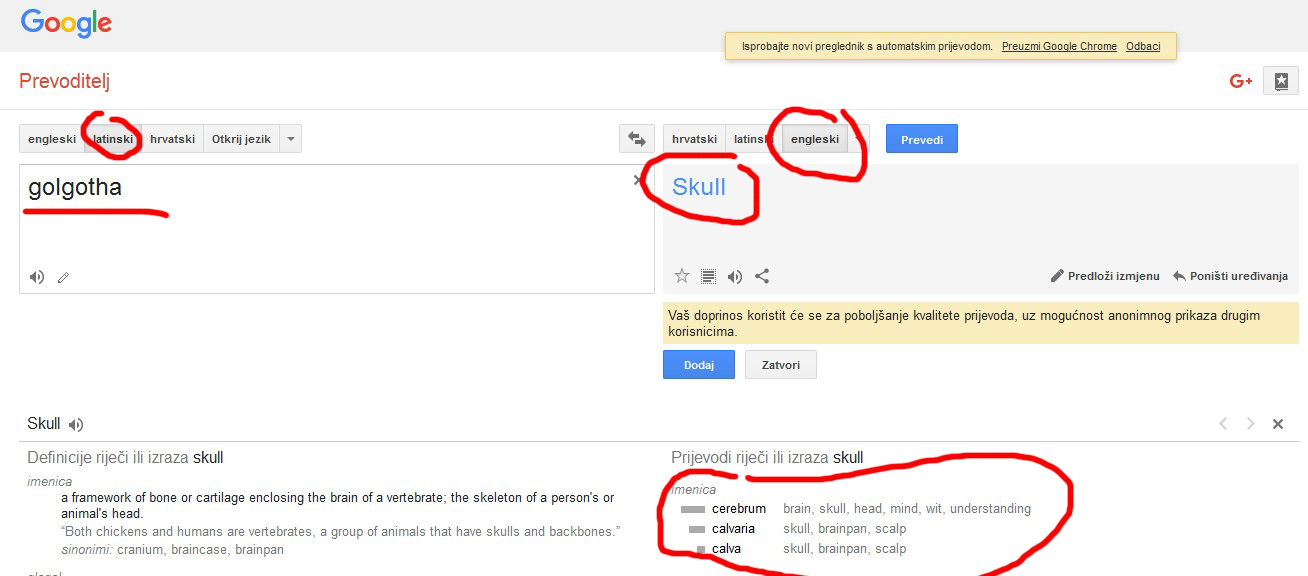Play source text audio for golgotha
Viewport: 1308px width, 576px height.
pyautogui.click(x=37, y=277)
